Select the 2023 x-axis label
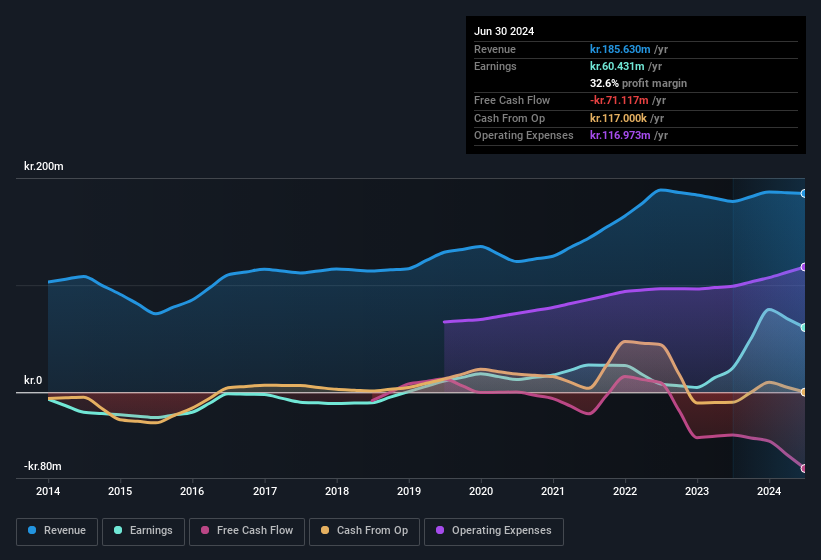Screen dimensions: 821x560 pyautogui.click(x=697, y=491)
